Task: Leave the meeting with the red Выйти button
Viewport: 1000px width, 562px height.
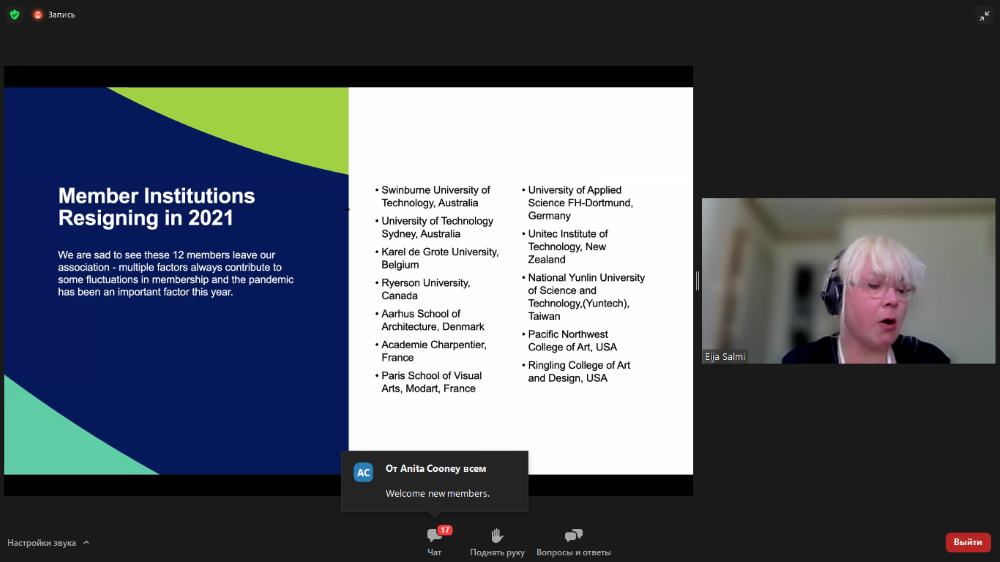Action: point(967,542)
